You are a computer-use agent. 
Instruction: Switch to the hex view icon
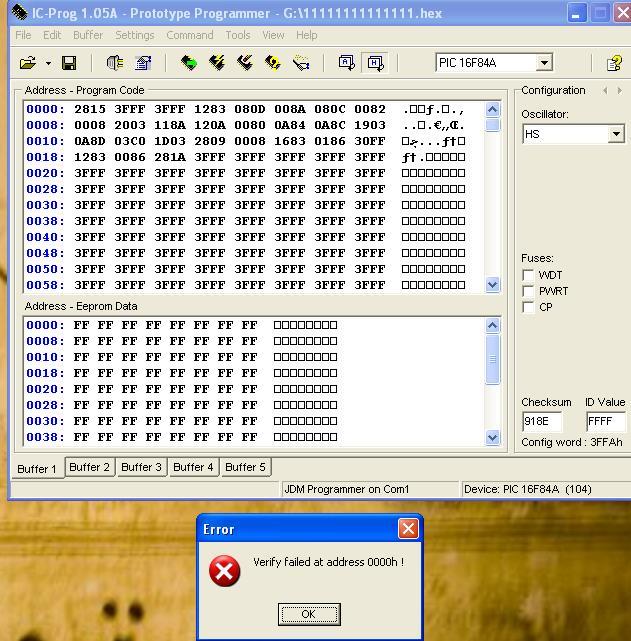375,63
